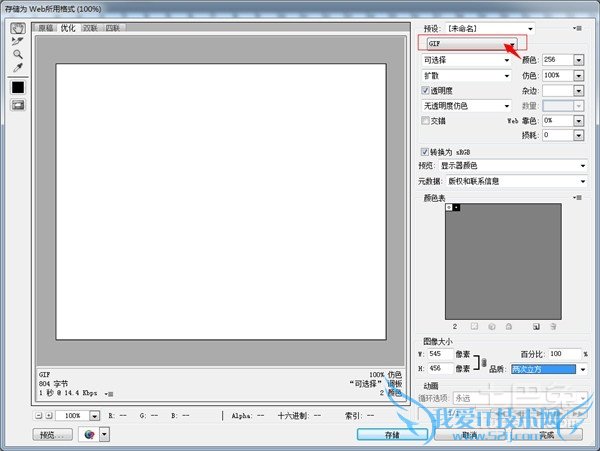Add eyedropper color to the color table

pos(536,326)
